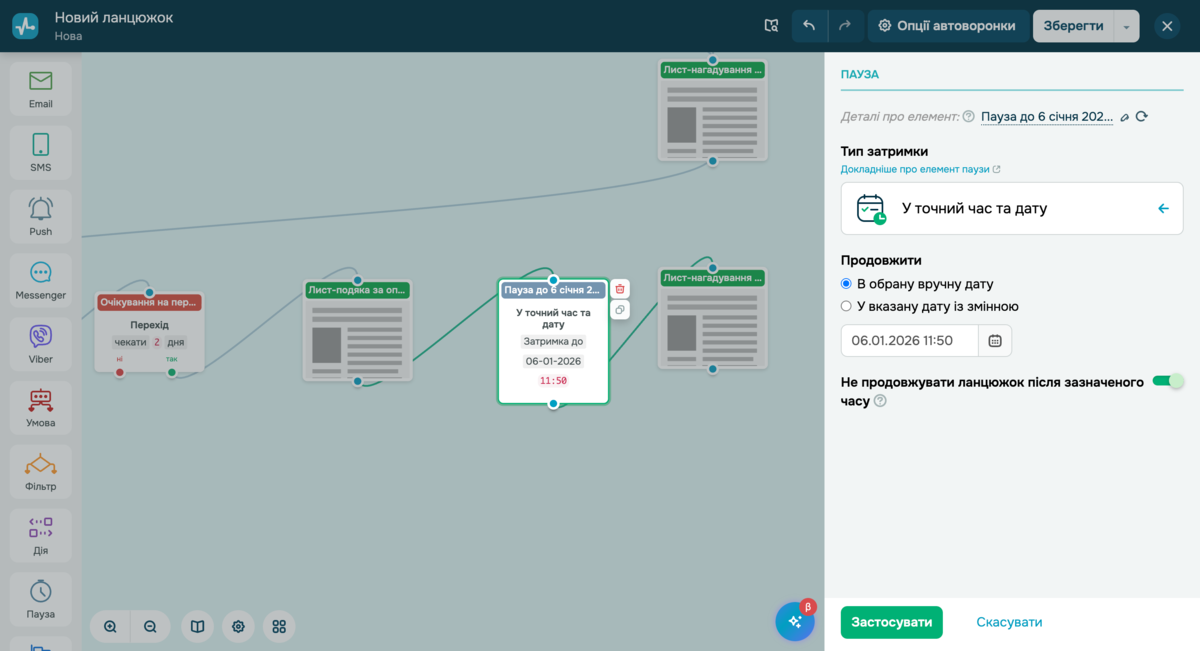Add an Email element from sidebar
The width and height of the screenshot is (1200, 651).
41,89
